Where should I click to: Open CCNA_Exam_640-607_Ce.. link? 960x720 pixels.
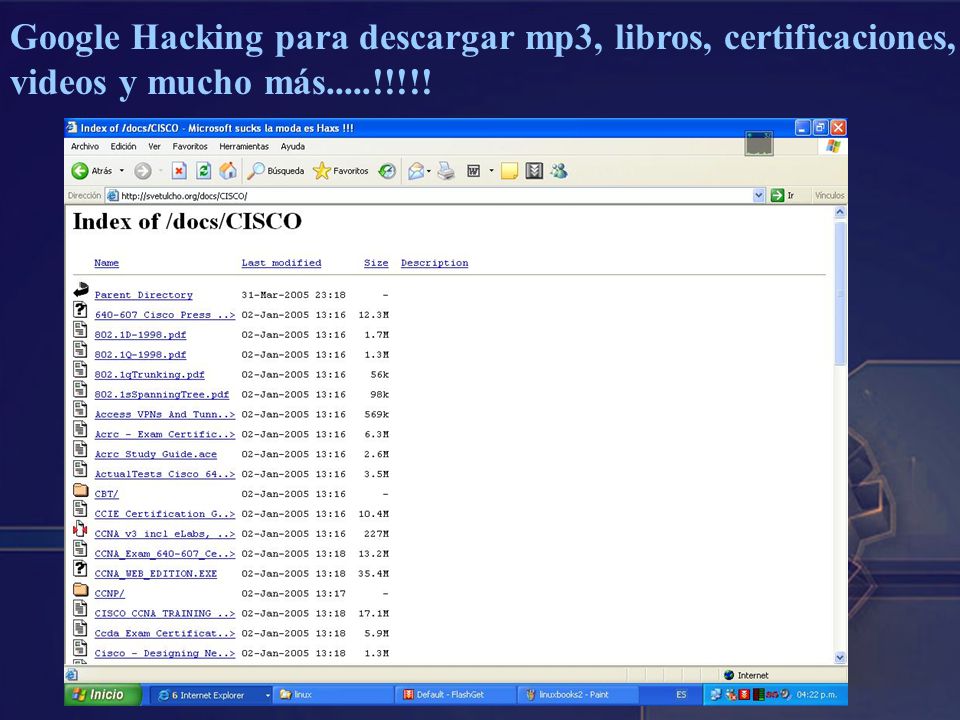click(x=165, y=553)
